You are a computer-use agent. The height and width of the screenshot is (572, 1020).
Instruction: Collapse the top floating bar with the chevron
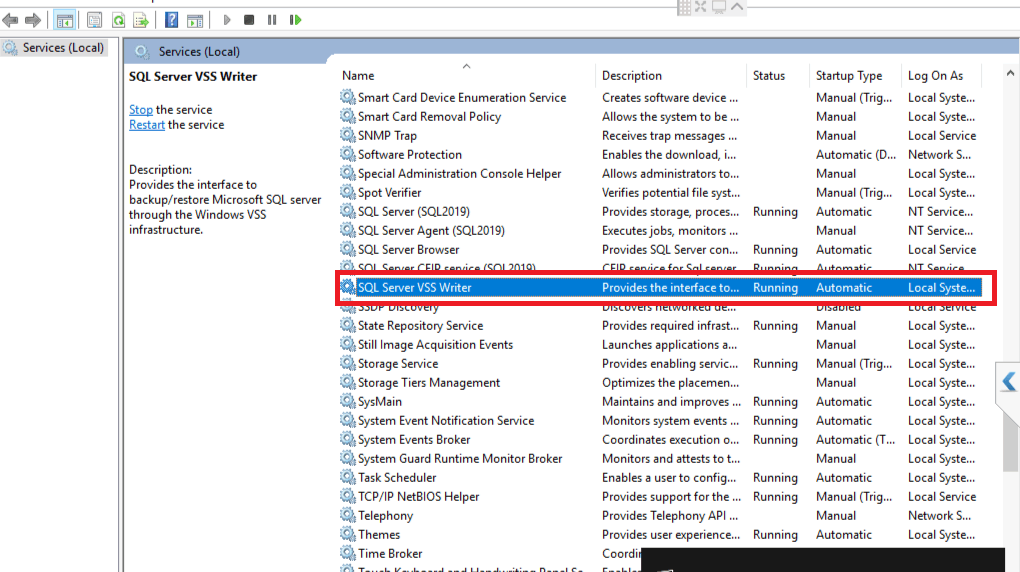[x=737, y=7]
